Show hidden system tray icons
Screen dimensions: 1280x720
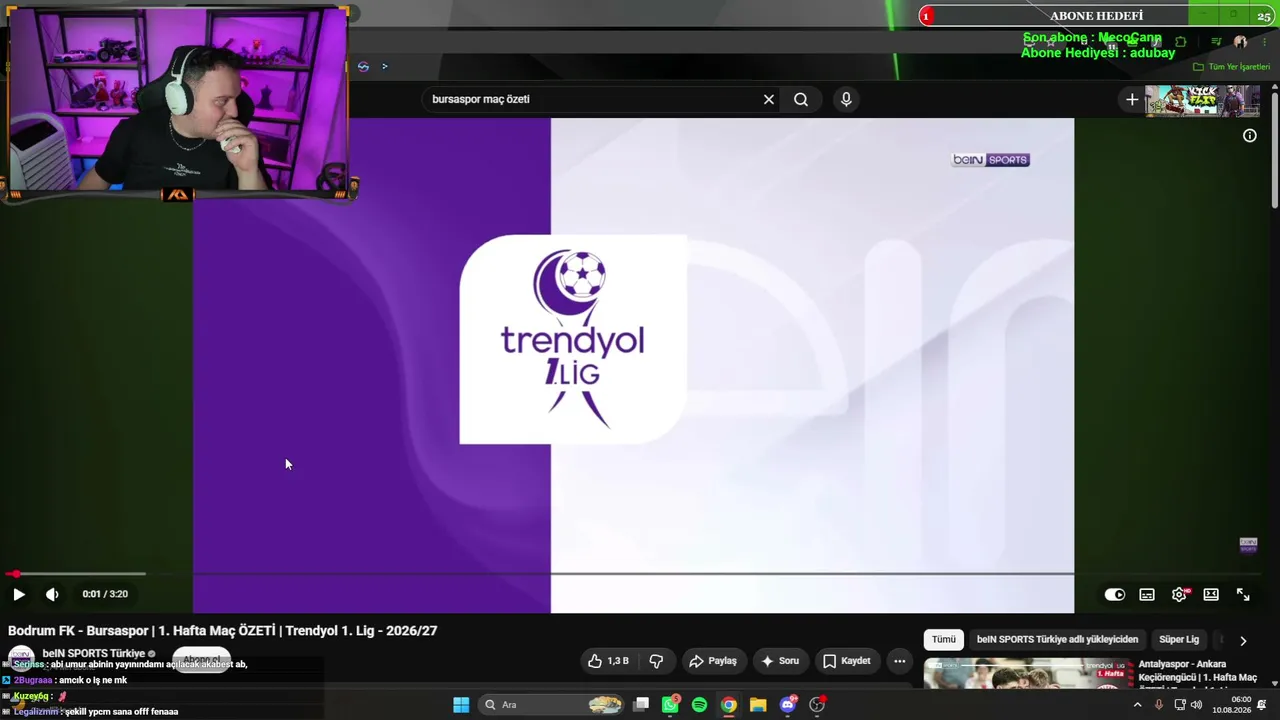(x=1137, y=705)
